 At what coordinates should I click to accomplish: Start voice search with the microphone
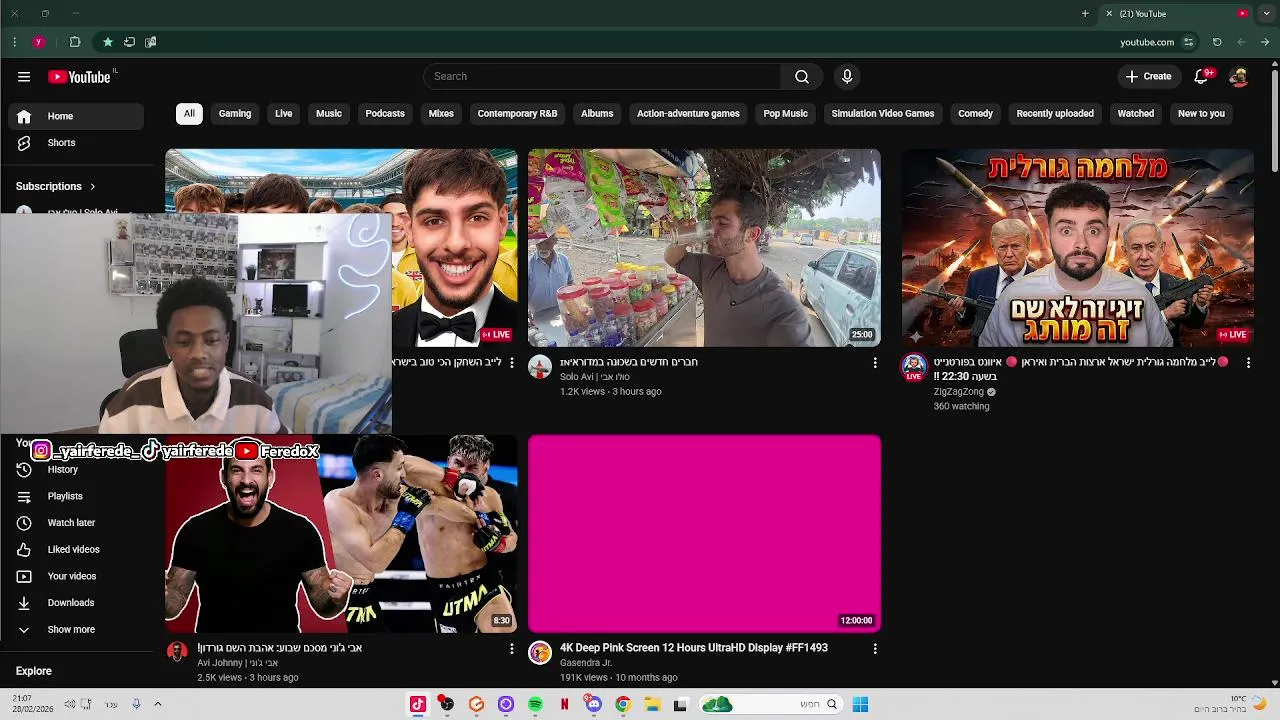(x=847, y=77)
